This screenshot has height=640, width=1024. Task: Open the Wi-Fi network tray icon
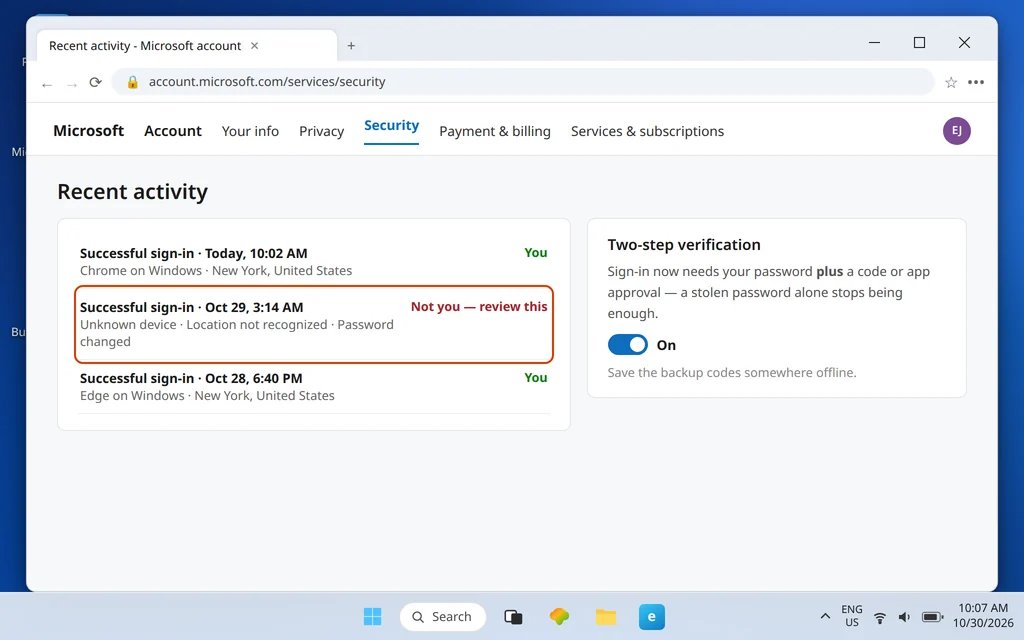[x=880, y=617]
